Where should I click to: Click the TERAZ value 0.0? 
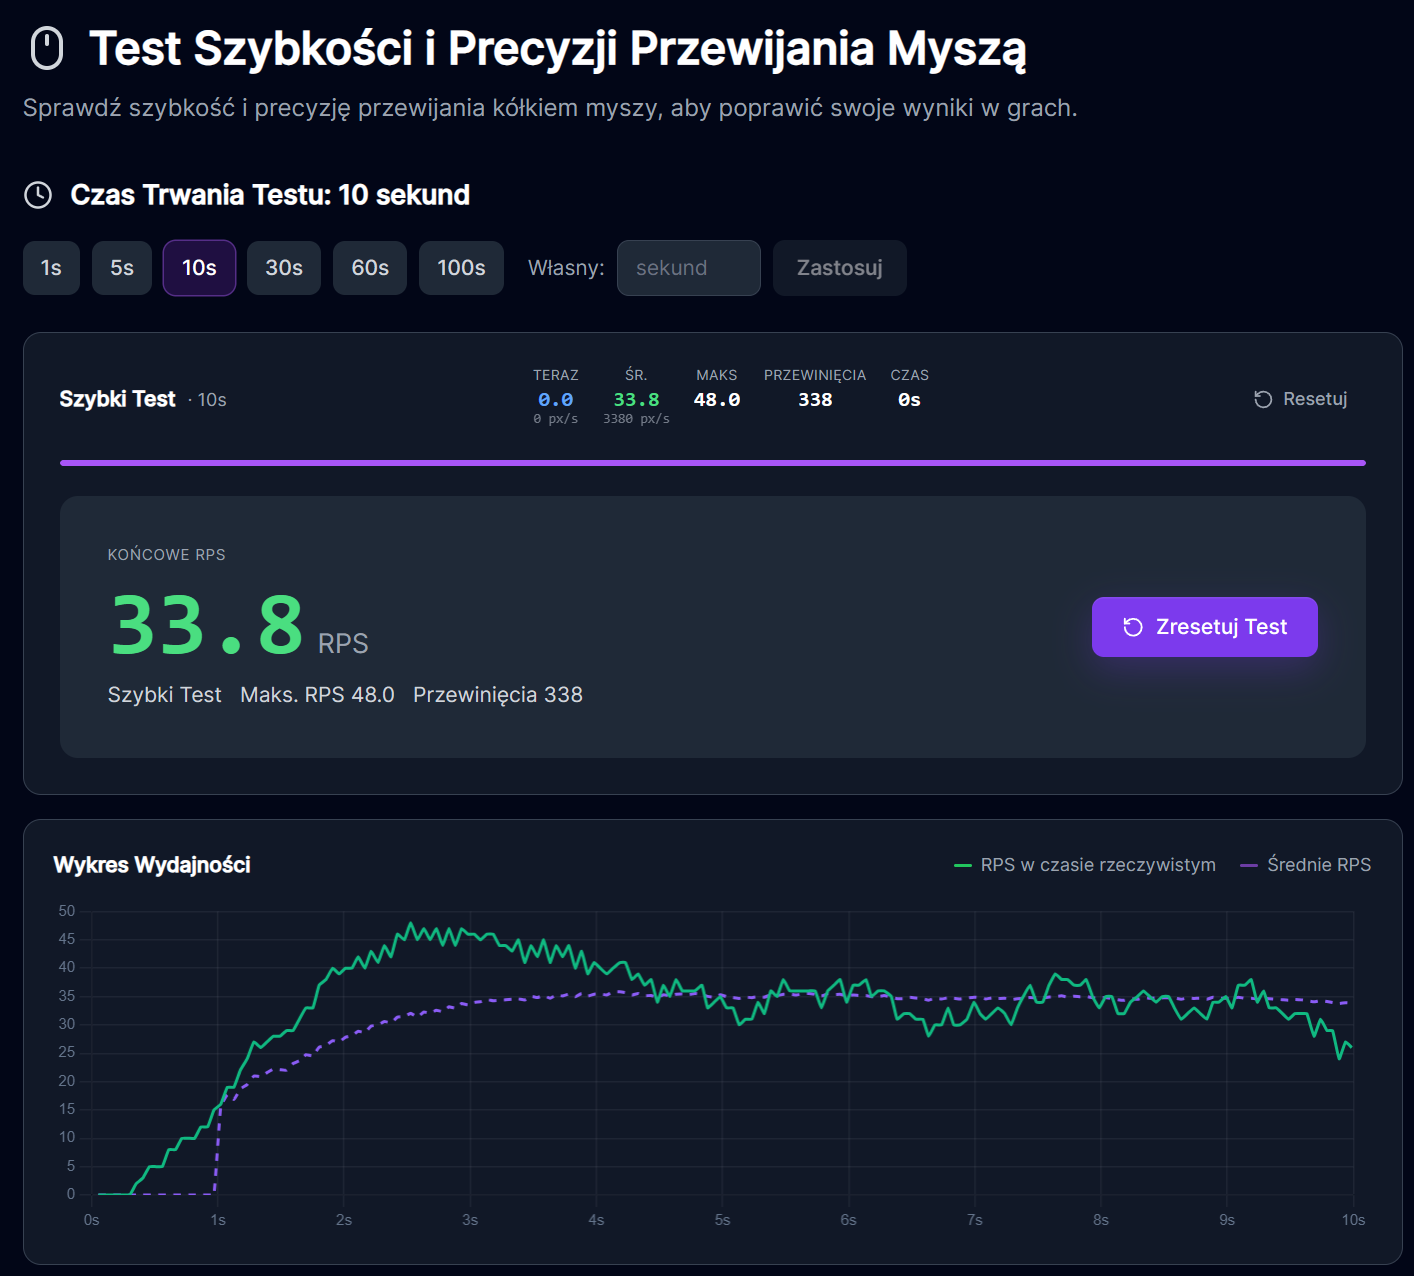point(556,400)
